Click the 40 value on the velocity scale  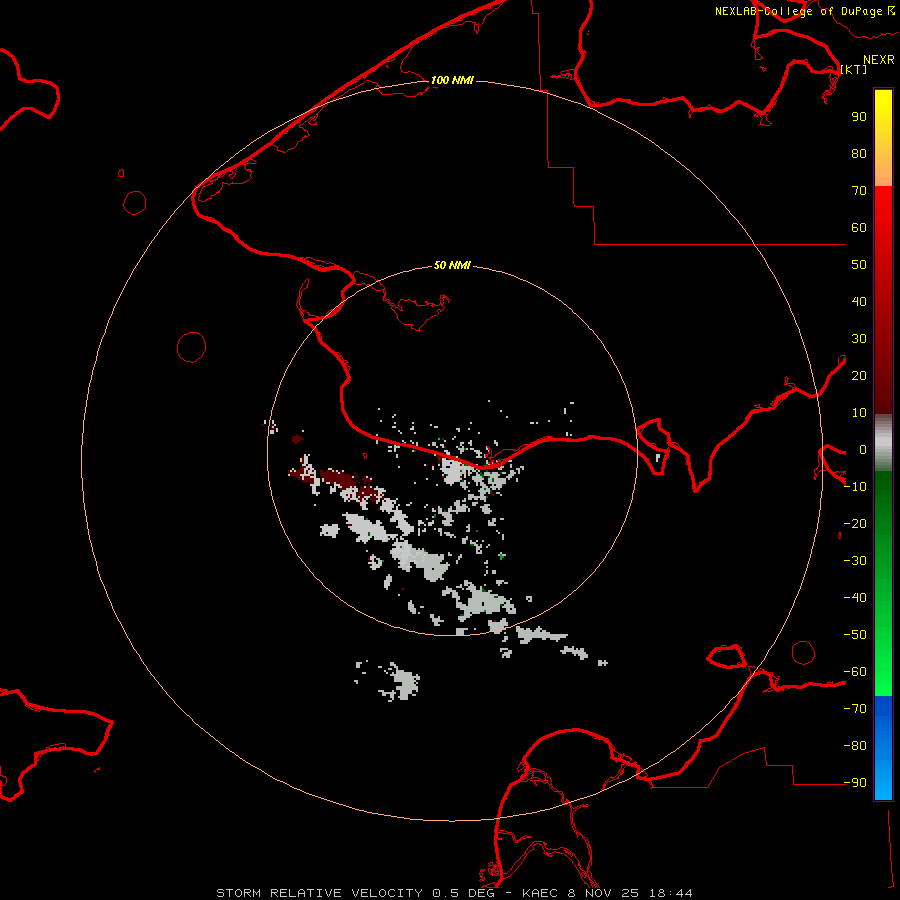[859, 301]
